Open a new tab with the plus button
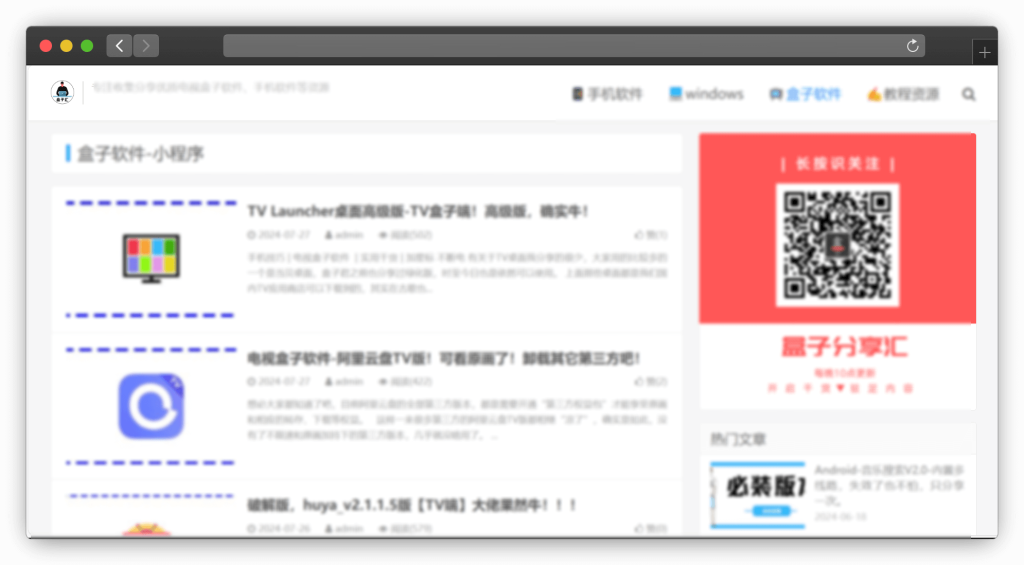The width and height of the screenshot is (1024, 565). [x=984, y=52]
